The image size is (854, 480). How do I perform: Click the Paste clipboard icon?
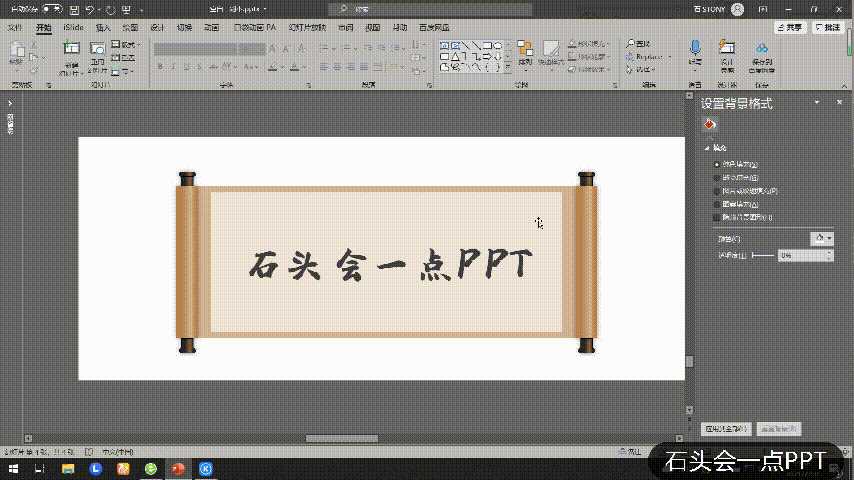(17, 50)
